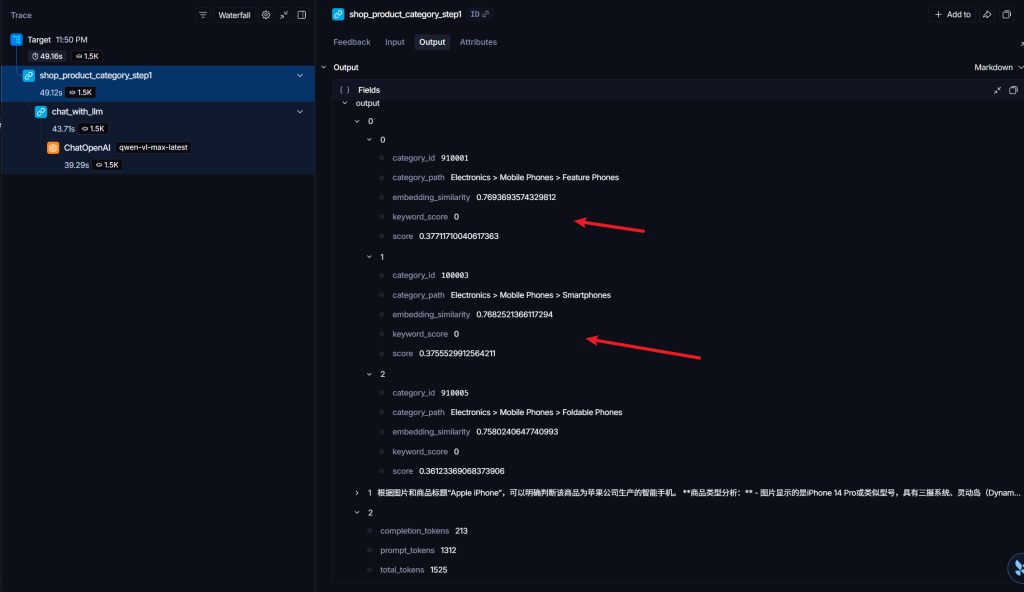Switch to the Input tab
The image size is (1024, 592).
coord(394,42)
